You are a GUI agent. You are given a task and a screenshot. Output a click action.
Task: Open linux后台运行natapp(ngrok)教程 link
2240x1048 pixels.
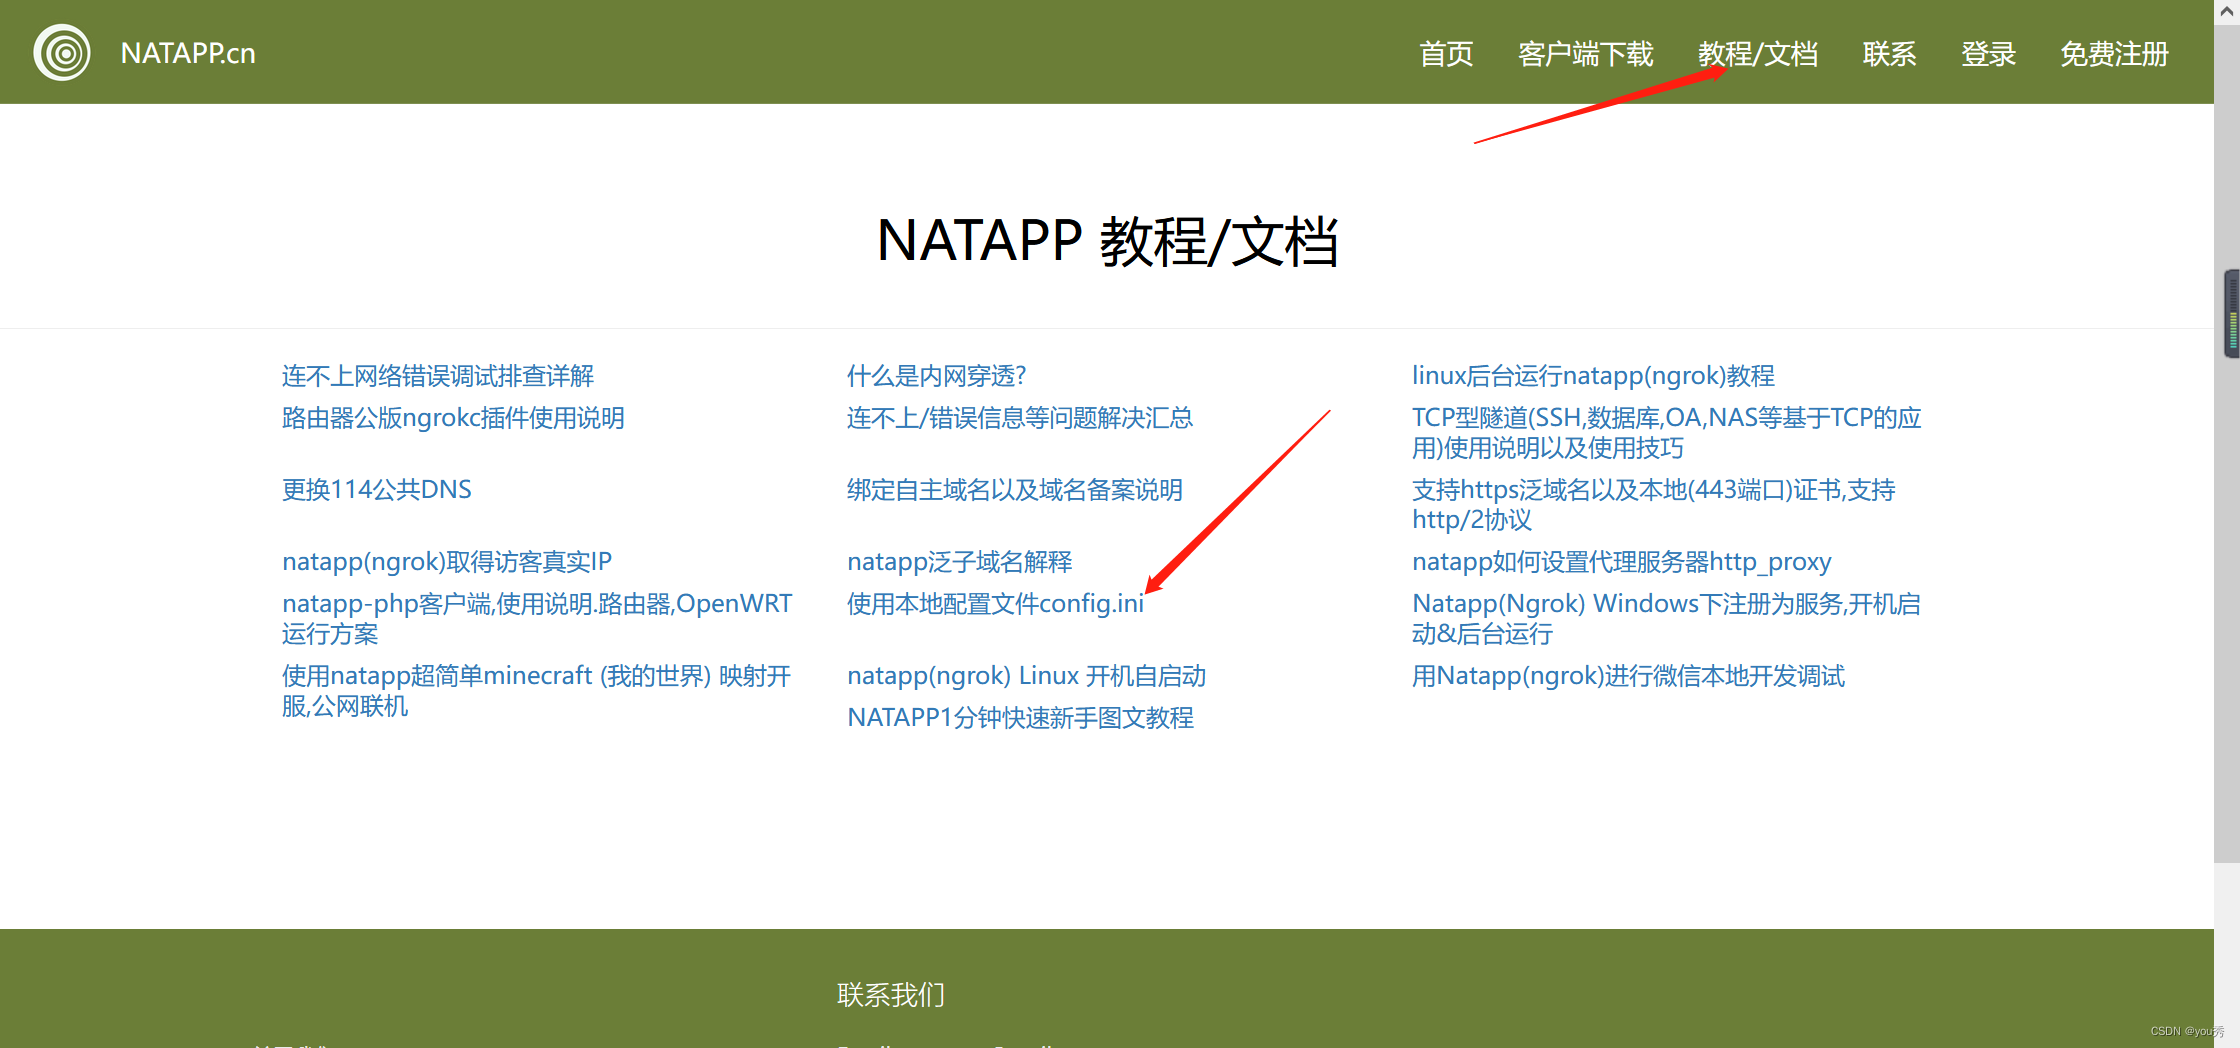1594,376
